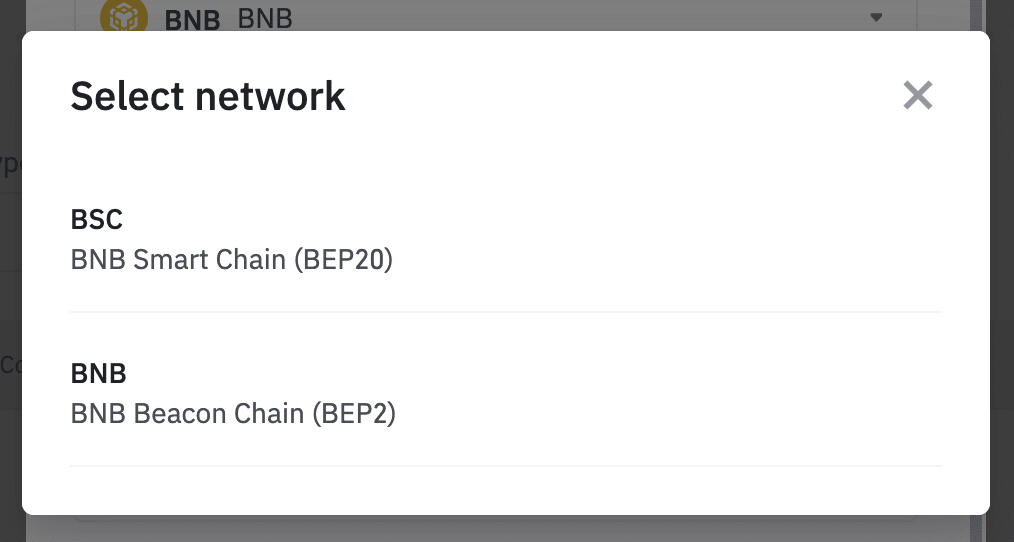Click the blank area under the network list
The image size is (1014, 542).
click(505, 490)
